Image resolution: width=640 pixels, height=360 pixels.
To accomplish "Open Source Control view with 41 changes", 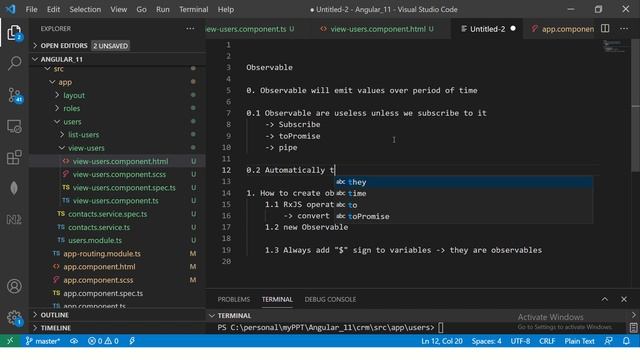I will tap(15, 95).
